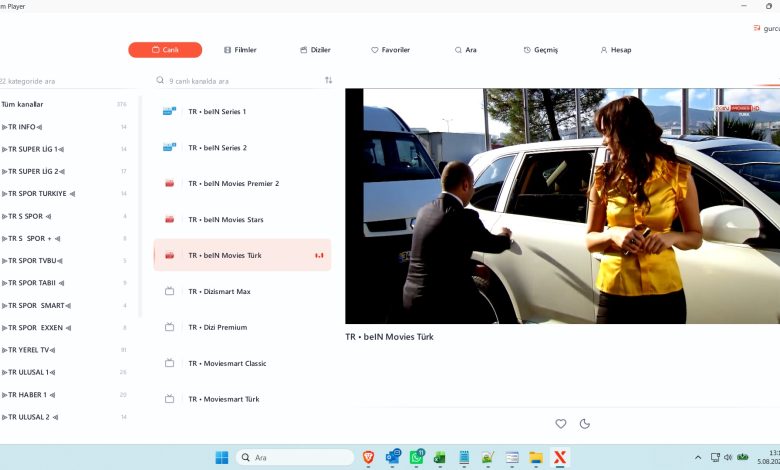Viewport: 780px width, 470px height.
Task: Toggle sleep timer moon icon
Action: tap(585, 424)
